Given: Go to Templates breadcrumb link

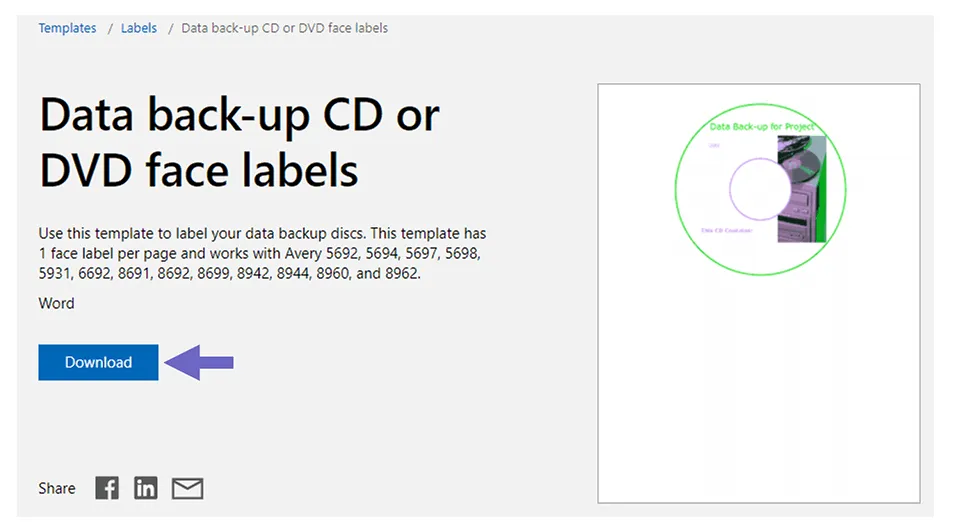Looking at the screenshot, I should pyautogui.click(x=67, y=28).
